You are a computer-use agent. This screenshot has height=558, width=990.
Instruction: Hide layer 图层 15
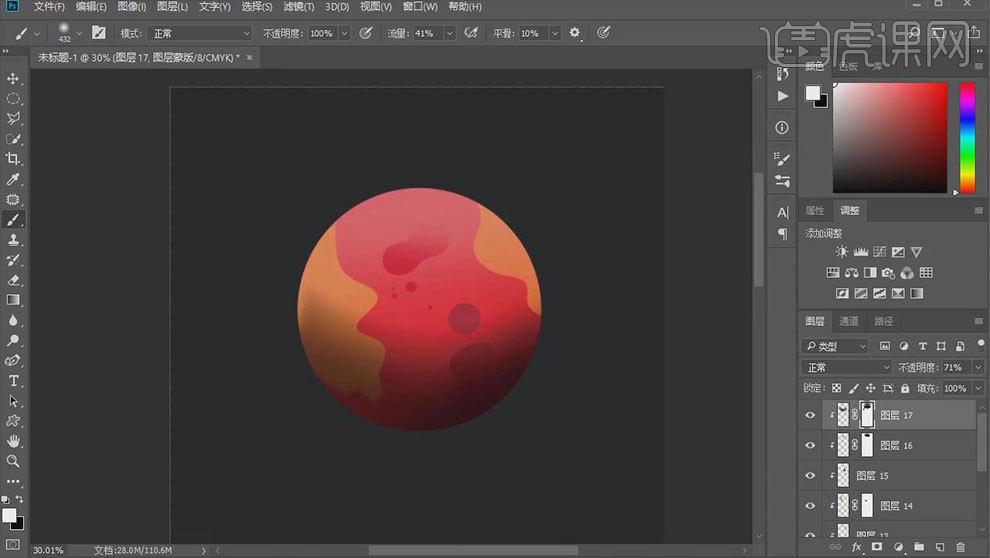coord(811,476)
